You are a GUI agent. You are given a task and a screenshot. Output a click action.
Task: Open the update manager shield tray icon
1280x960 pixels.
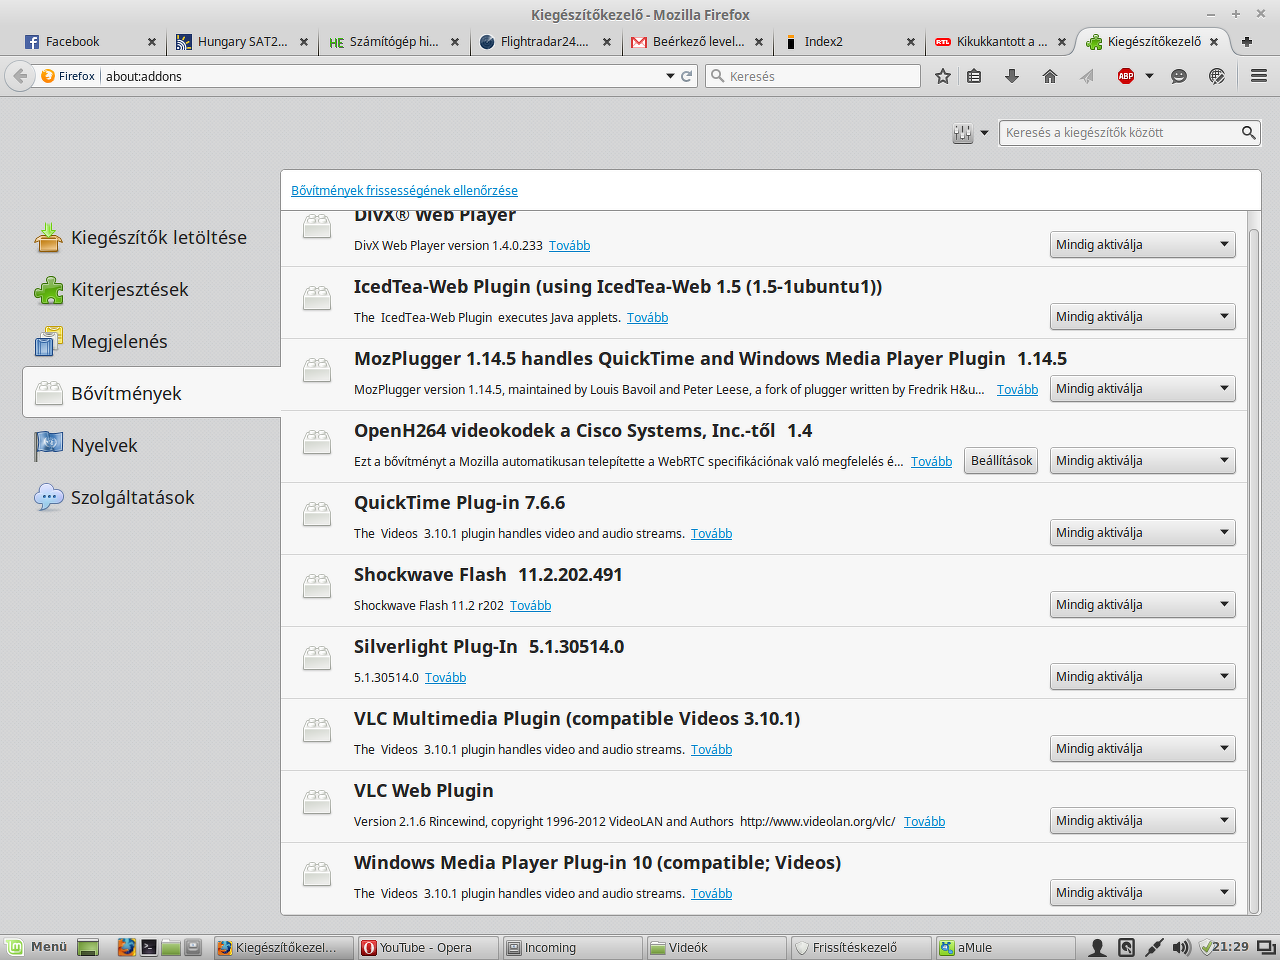(x=1206, y=947)
